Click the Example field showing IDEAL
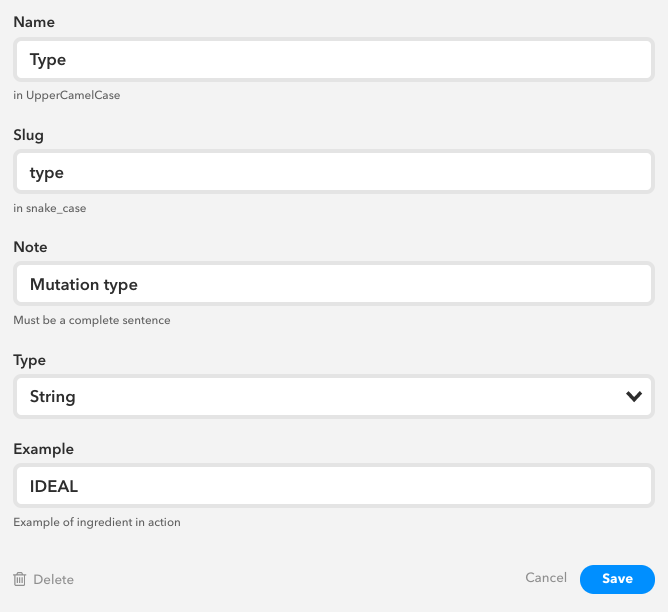The height and width of the screenshot is (612, 668). 334,486
